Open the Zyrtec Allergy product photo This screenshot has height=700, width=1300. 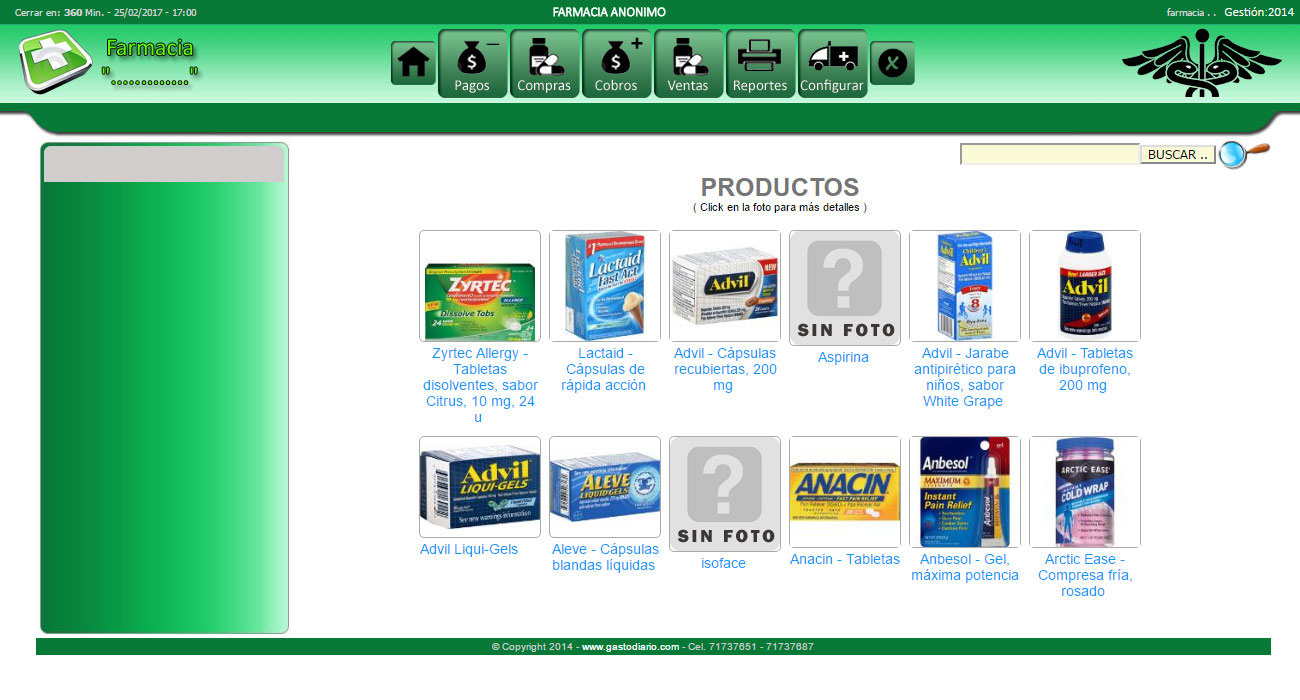(480, 286)
